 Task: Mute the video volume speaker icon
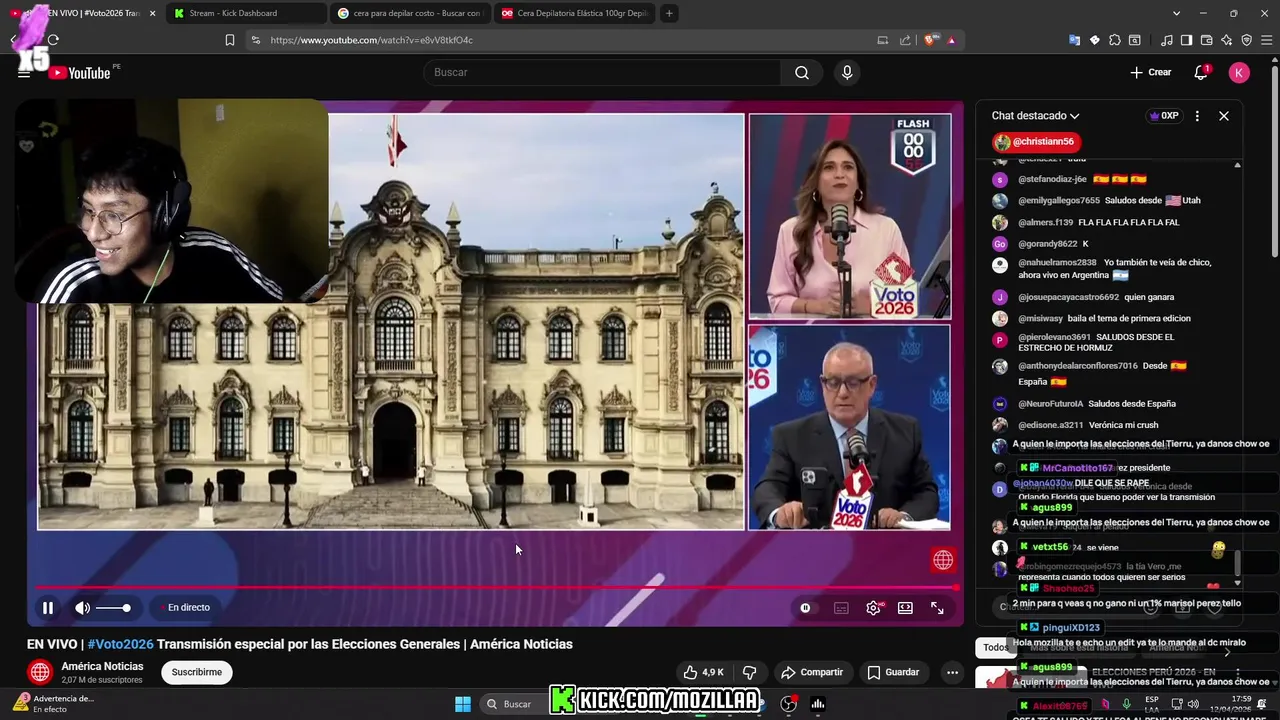pyautogui.click(x=82, y=607)
